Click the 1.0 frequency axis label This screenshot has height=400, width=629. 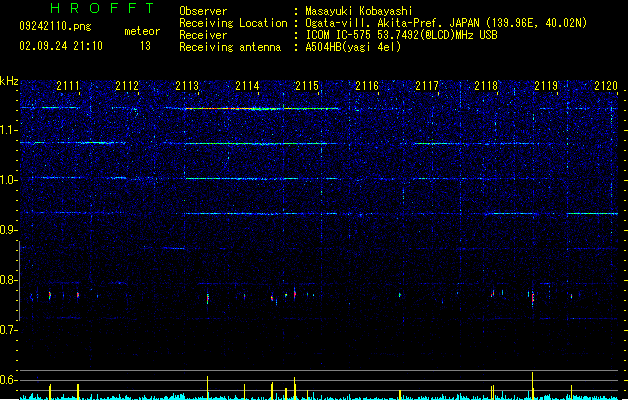click(9, 180)
